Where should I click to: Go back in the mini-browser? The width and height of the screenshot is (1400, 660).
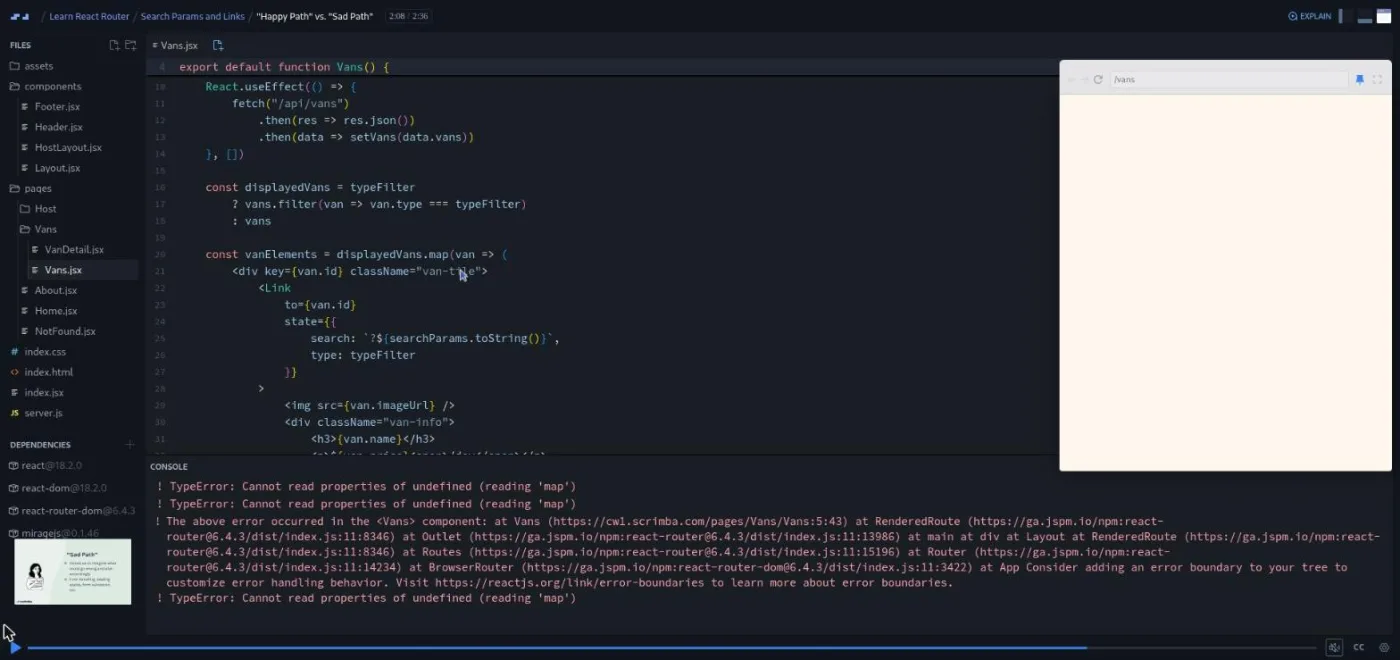(1072, 79)
